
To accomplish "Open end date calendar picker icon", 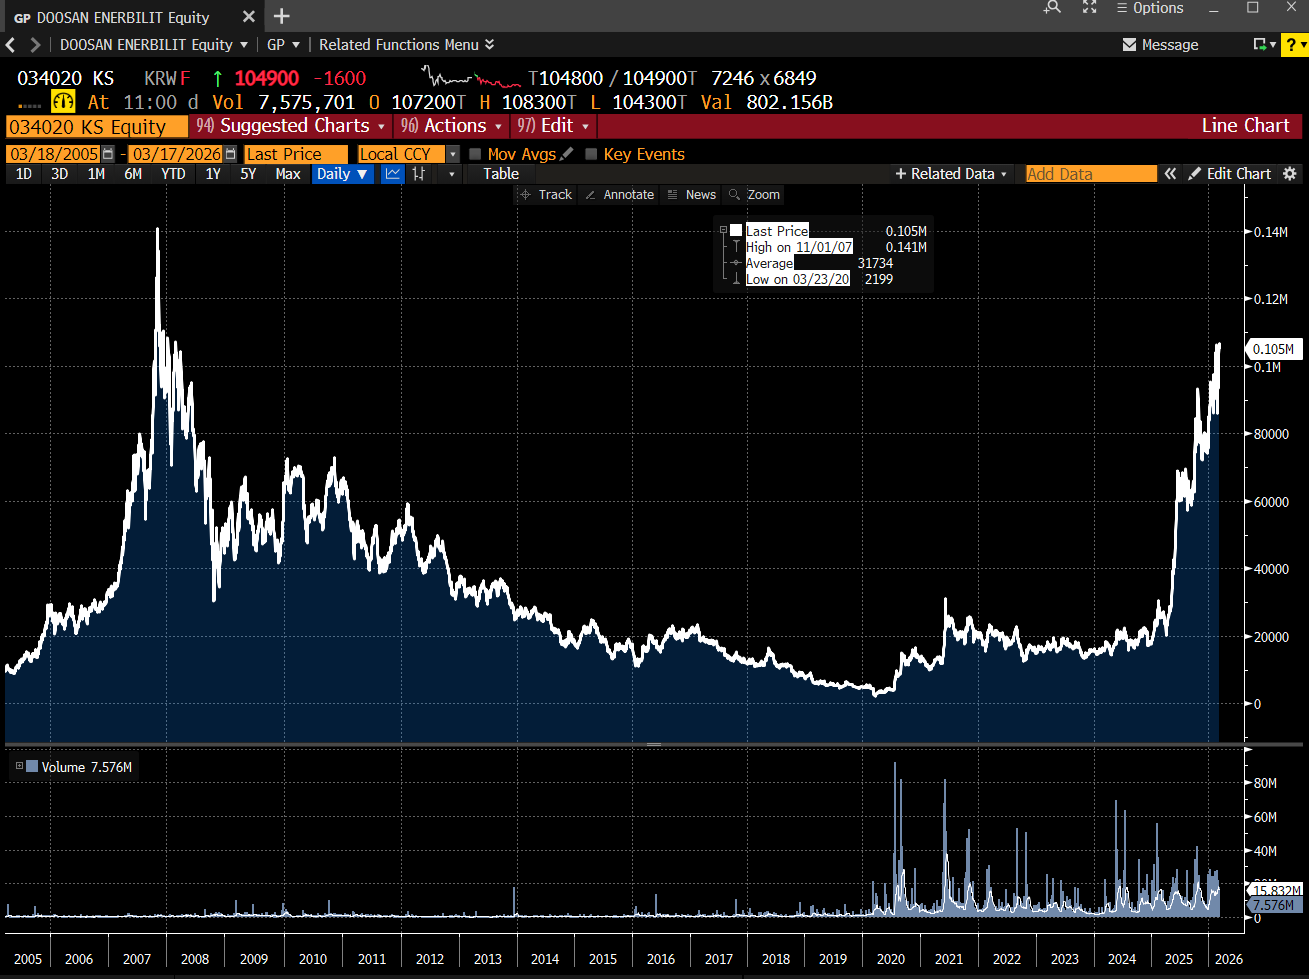I will point(230,154).
